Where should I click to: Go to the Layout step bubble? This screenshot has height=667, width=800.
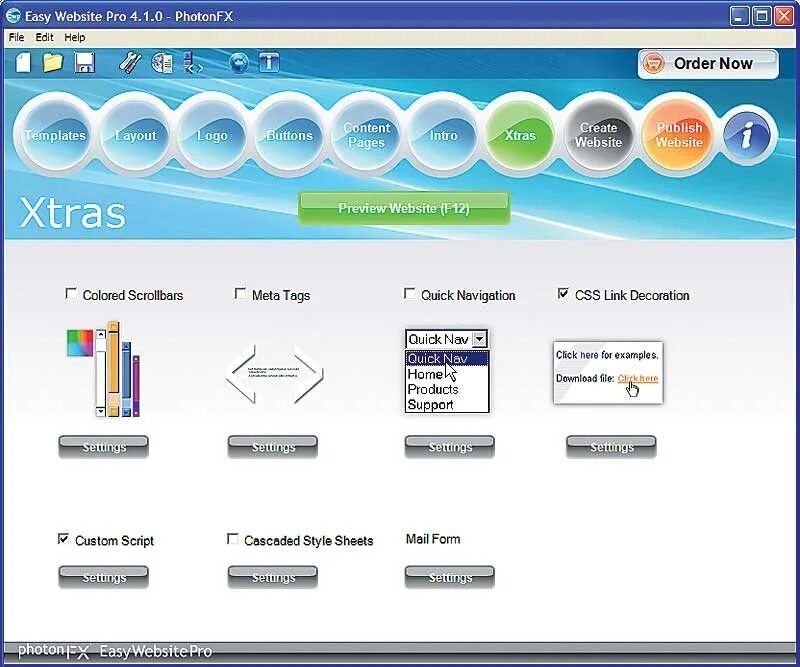(x=135, y=135)
